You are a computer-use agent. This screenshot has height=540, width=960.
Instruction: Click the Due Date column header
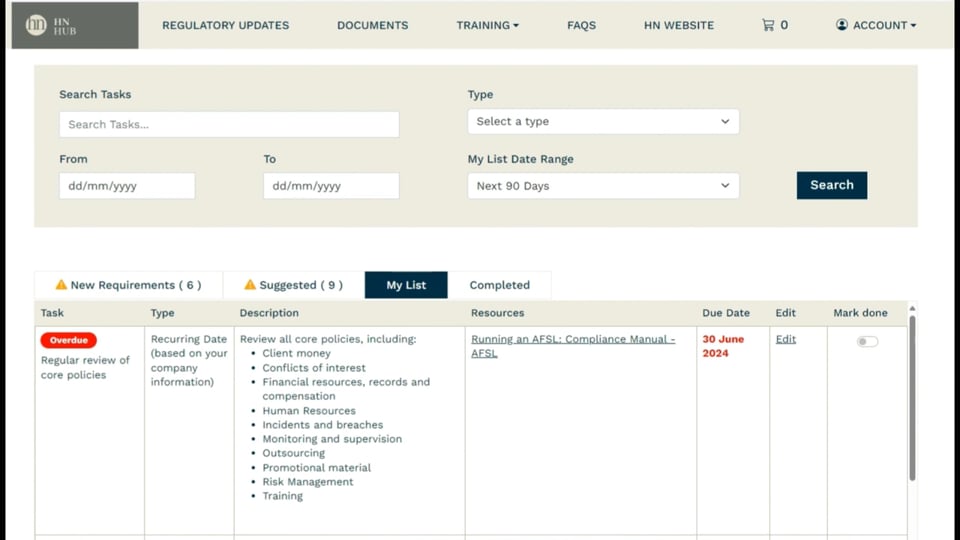tap(726, 313)
